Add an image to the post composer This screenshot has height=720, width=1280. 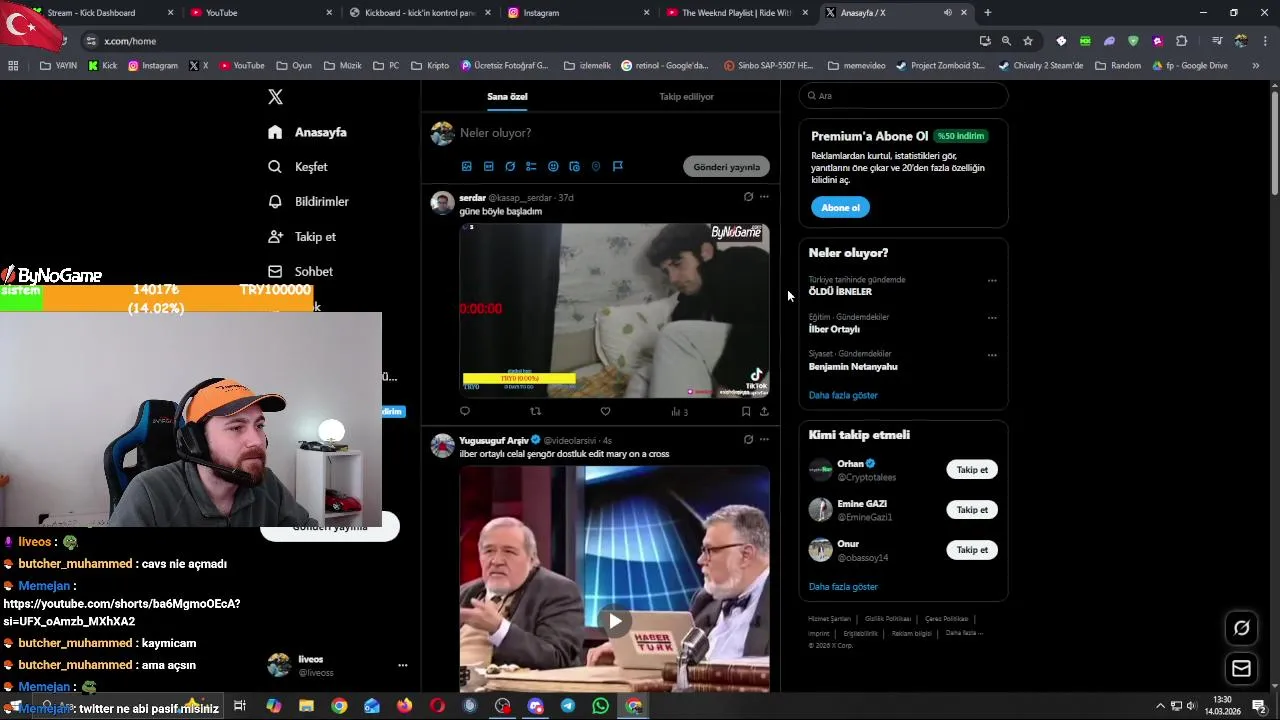466,167
